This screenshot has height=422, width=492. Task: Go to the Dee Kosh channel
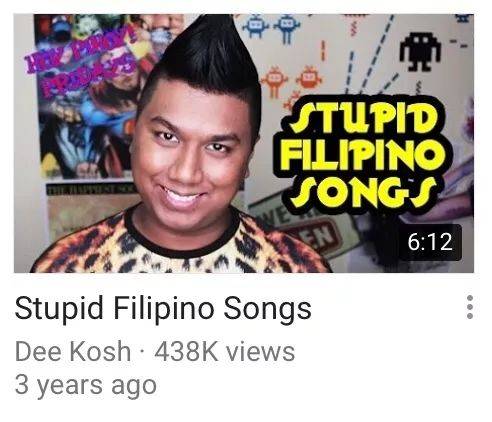73,352
